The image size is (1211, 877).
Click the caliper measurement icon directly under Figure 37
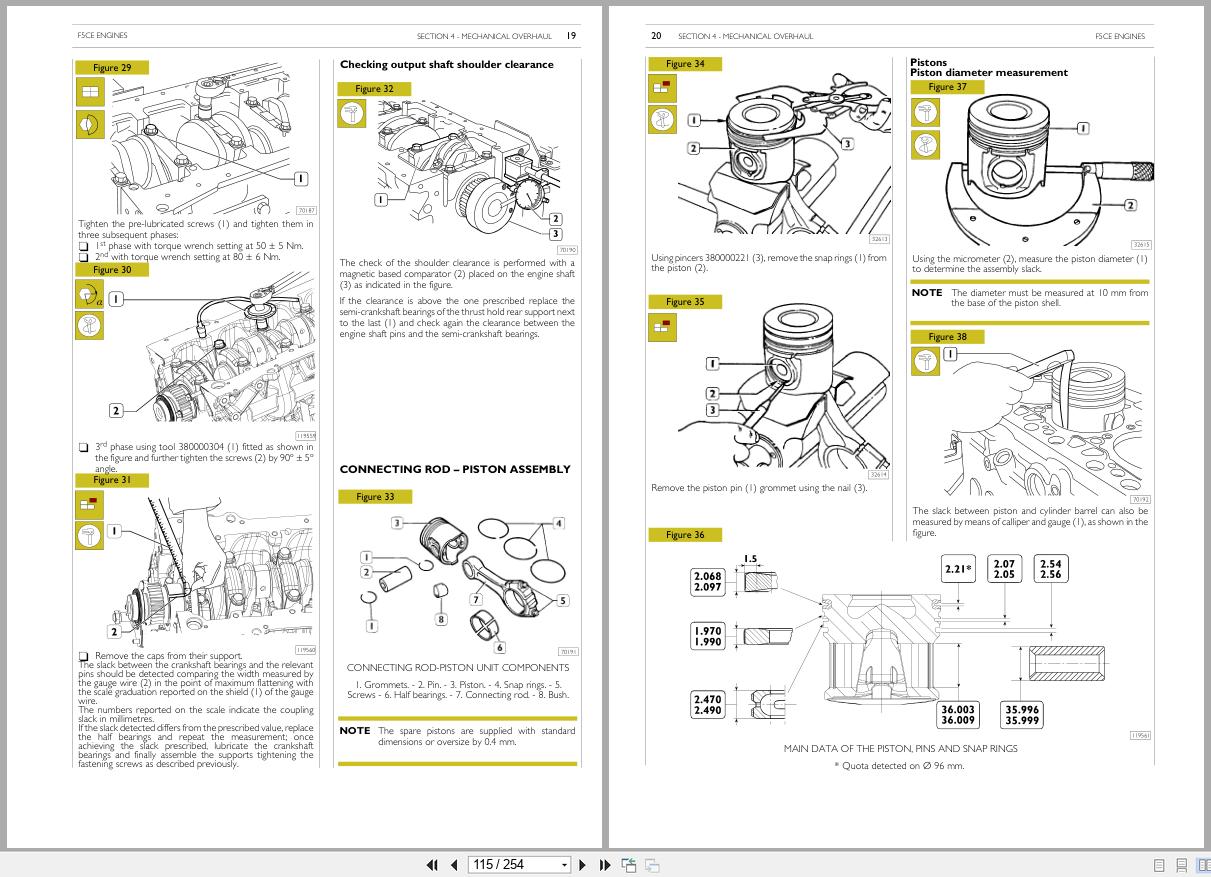(925, 111)
